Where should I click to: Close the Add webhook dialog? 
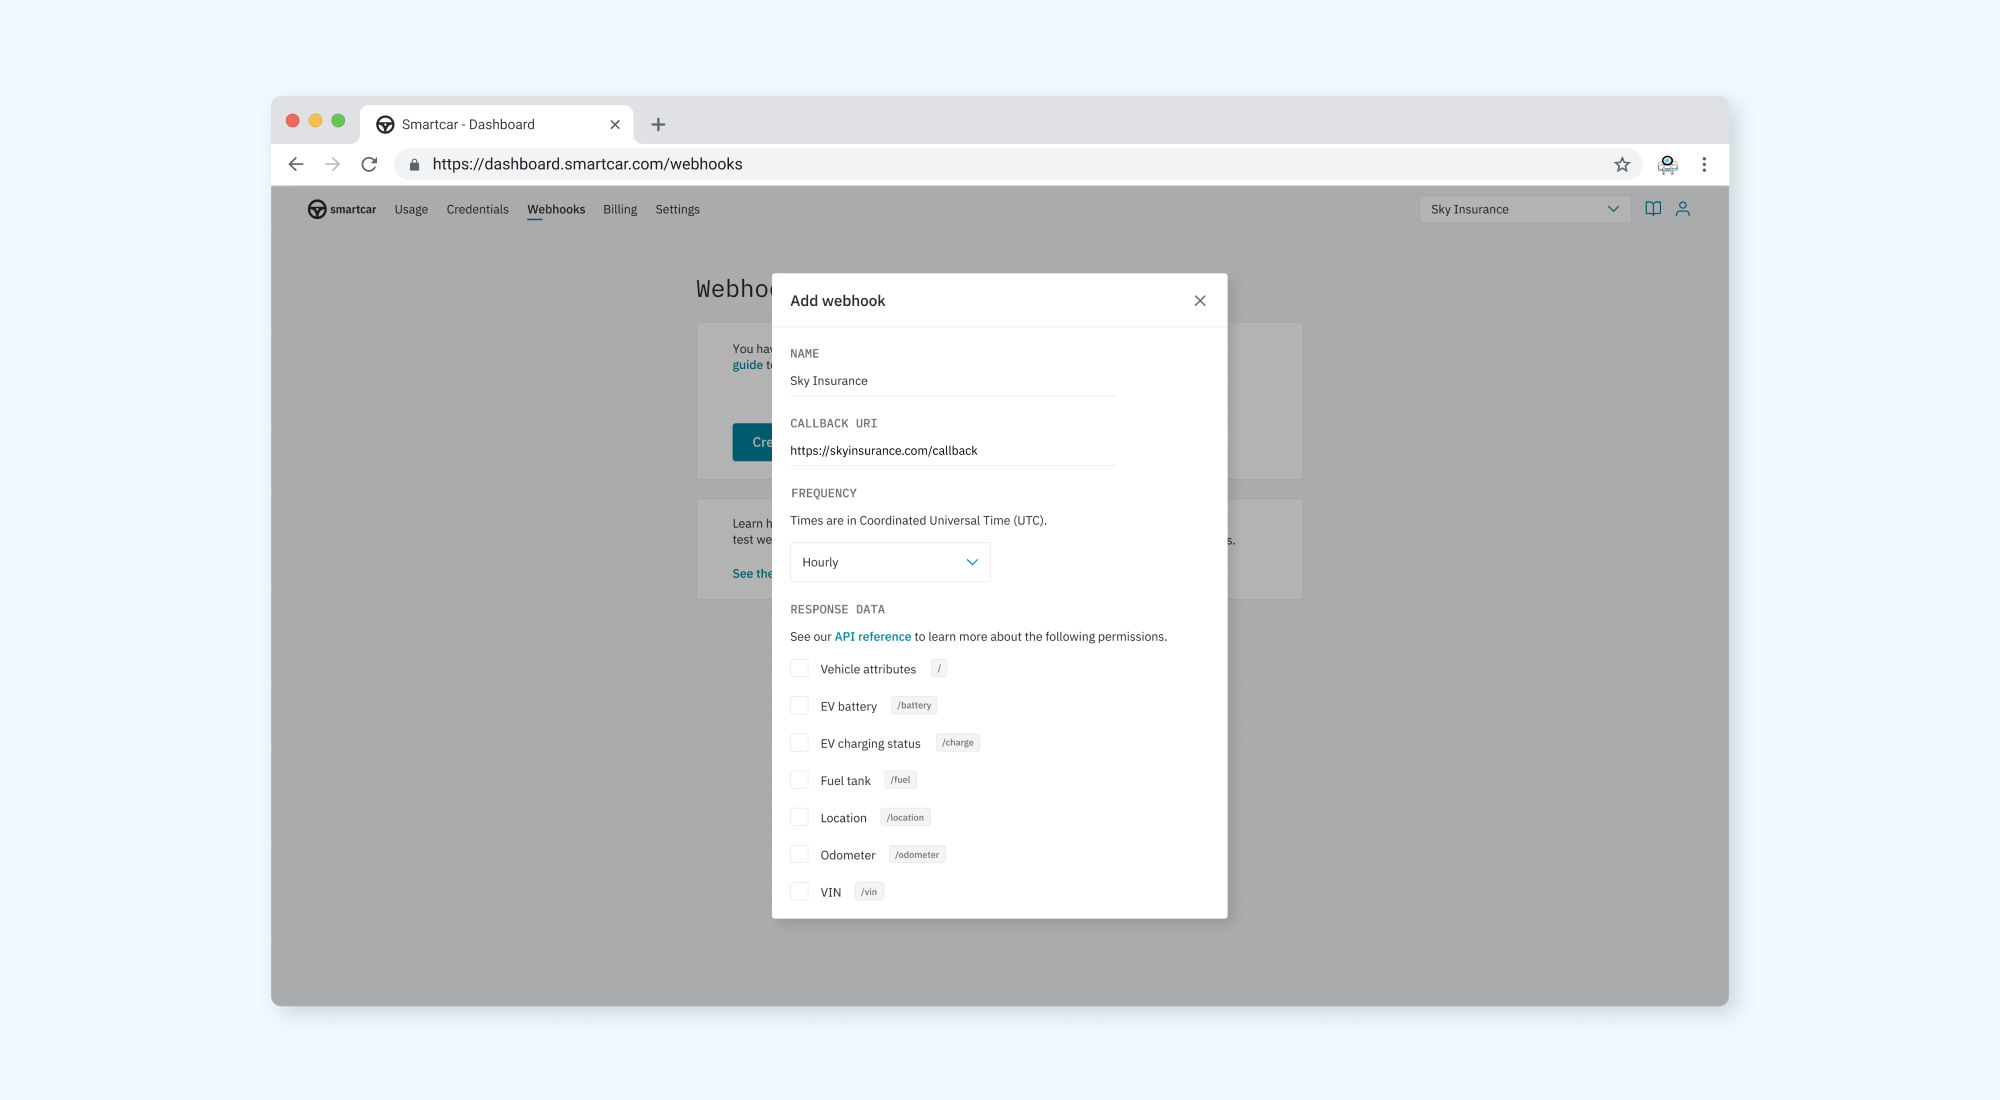(1199, 300)
